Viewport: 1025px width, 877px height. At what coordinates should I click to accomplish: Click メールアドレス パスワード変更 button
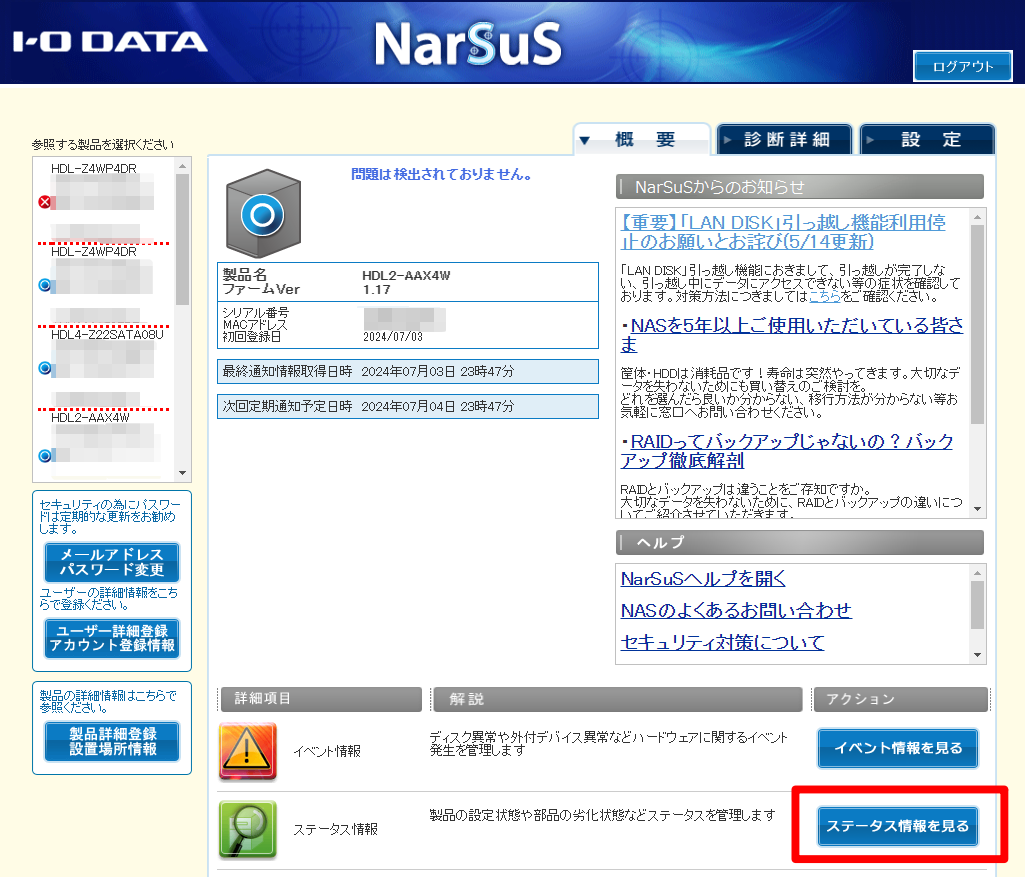pos(111,563)
